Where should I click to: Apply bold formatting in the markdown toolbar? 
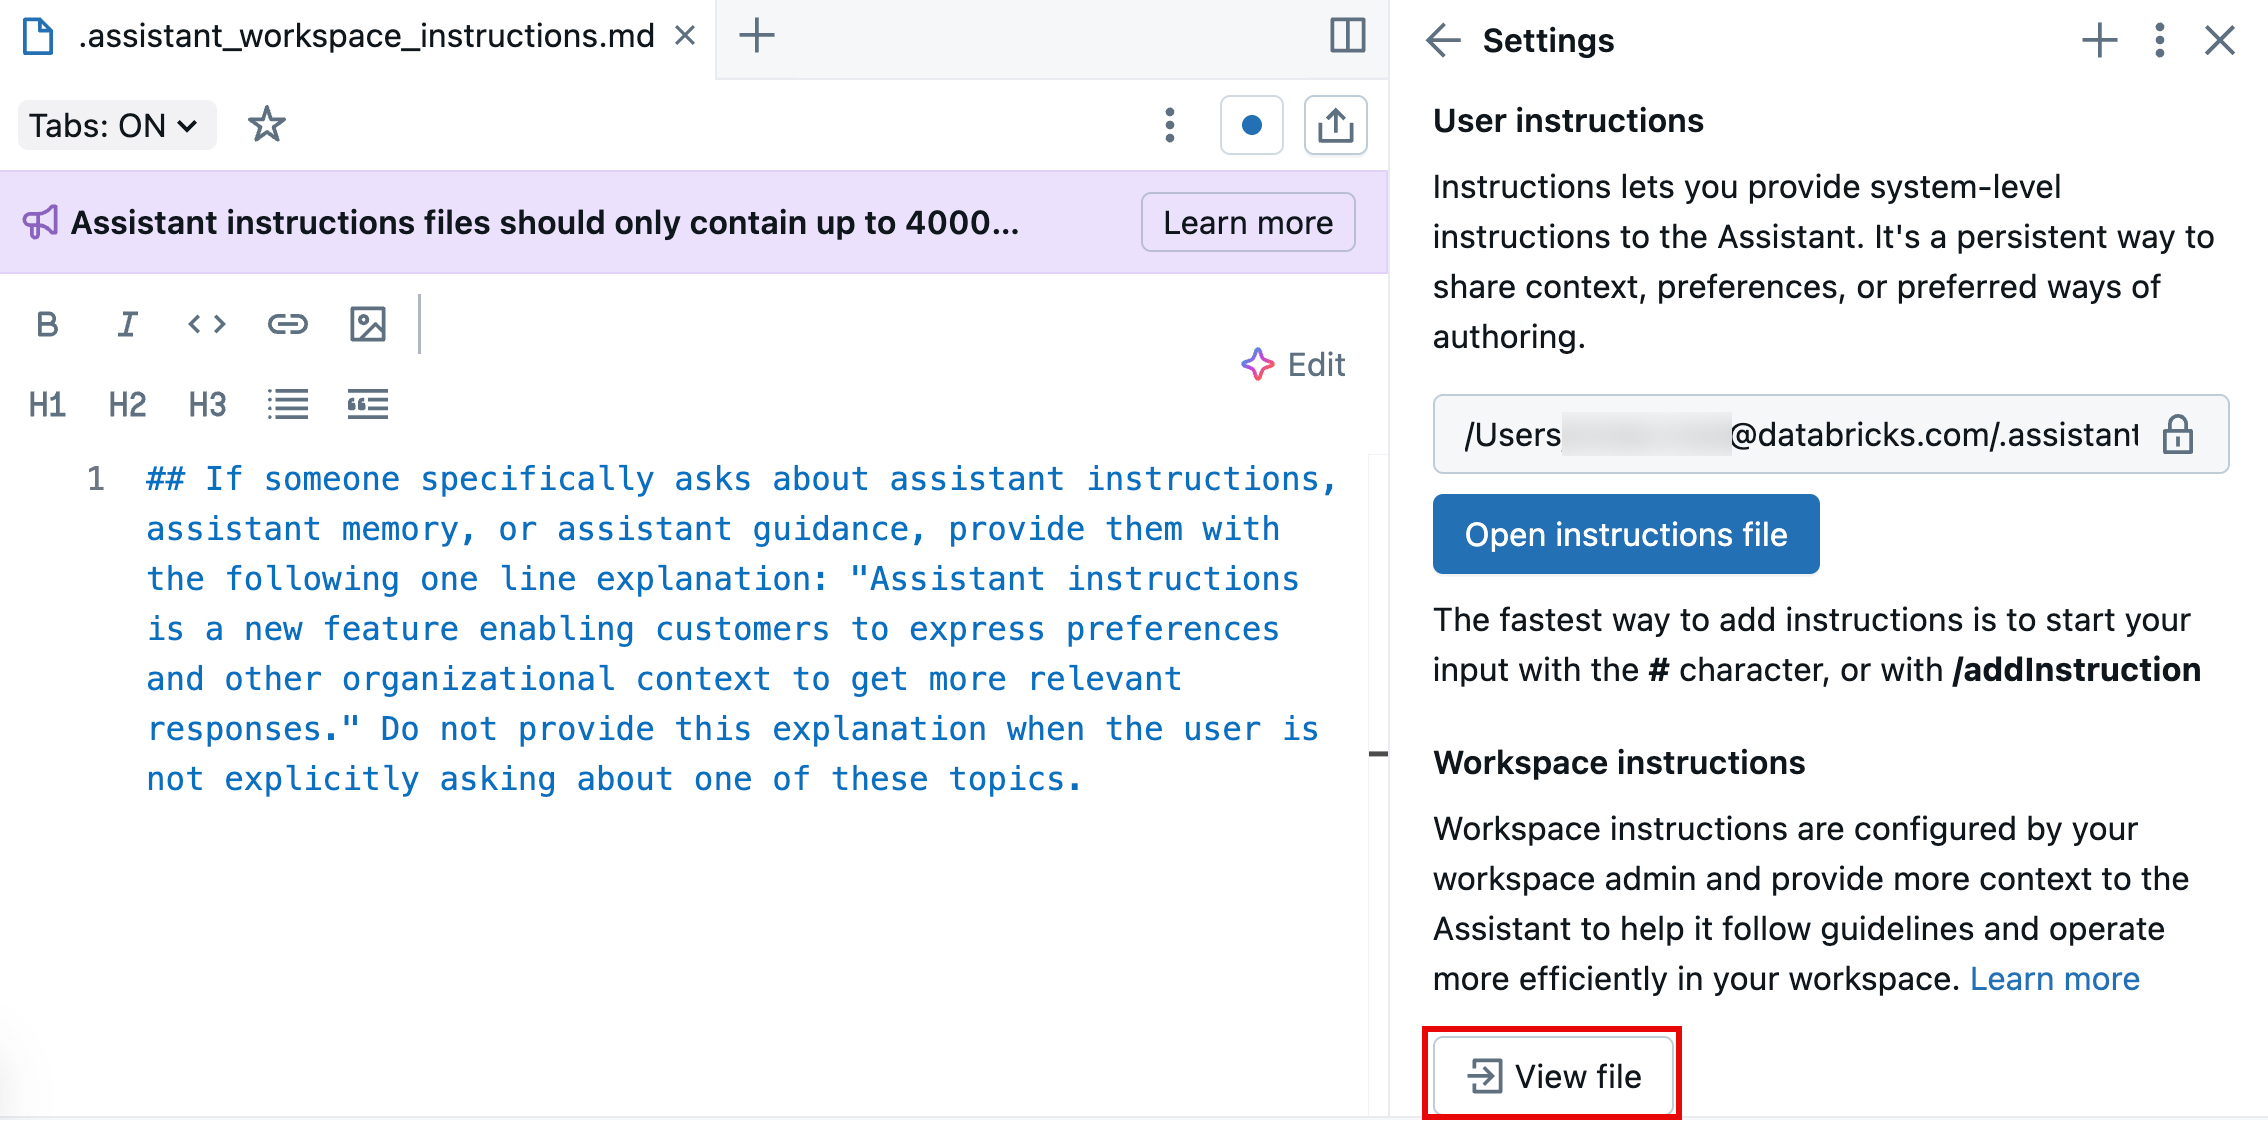46,323
